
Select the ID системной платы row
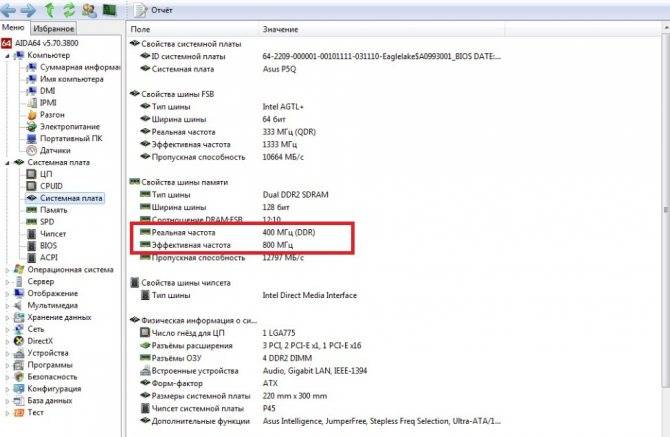coord(320,57)
